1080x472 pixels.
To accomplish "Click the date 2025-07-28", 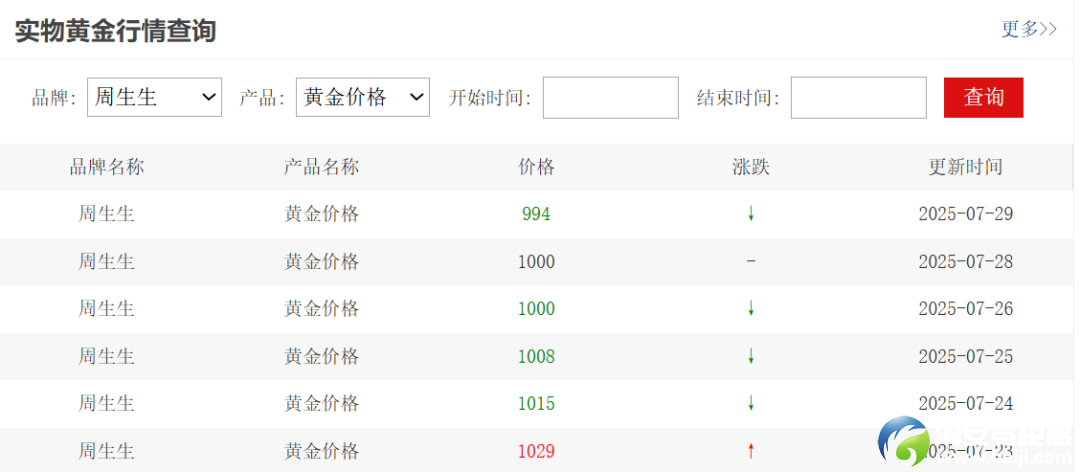I will [966, 262].
